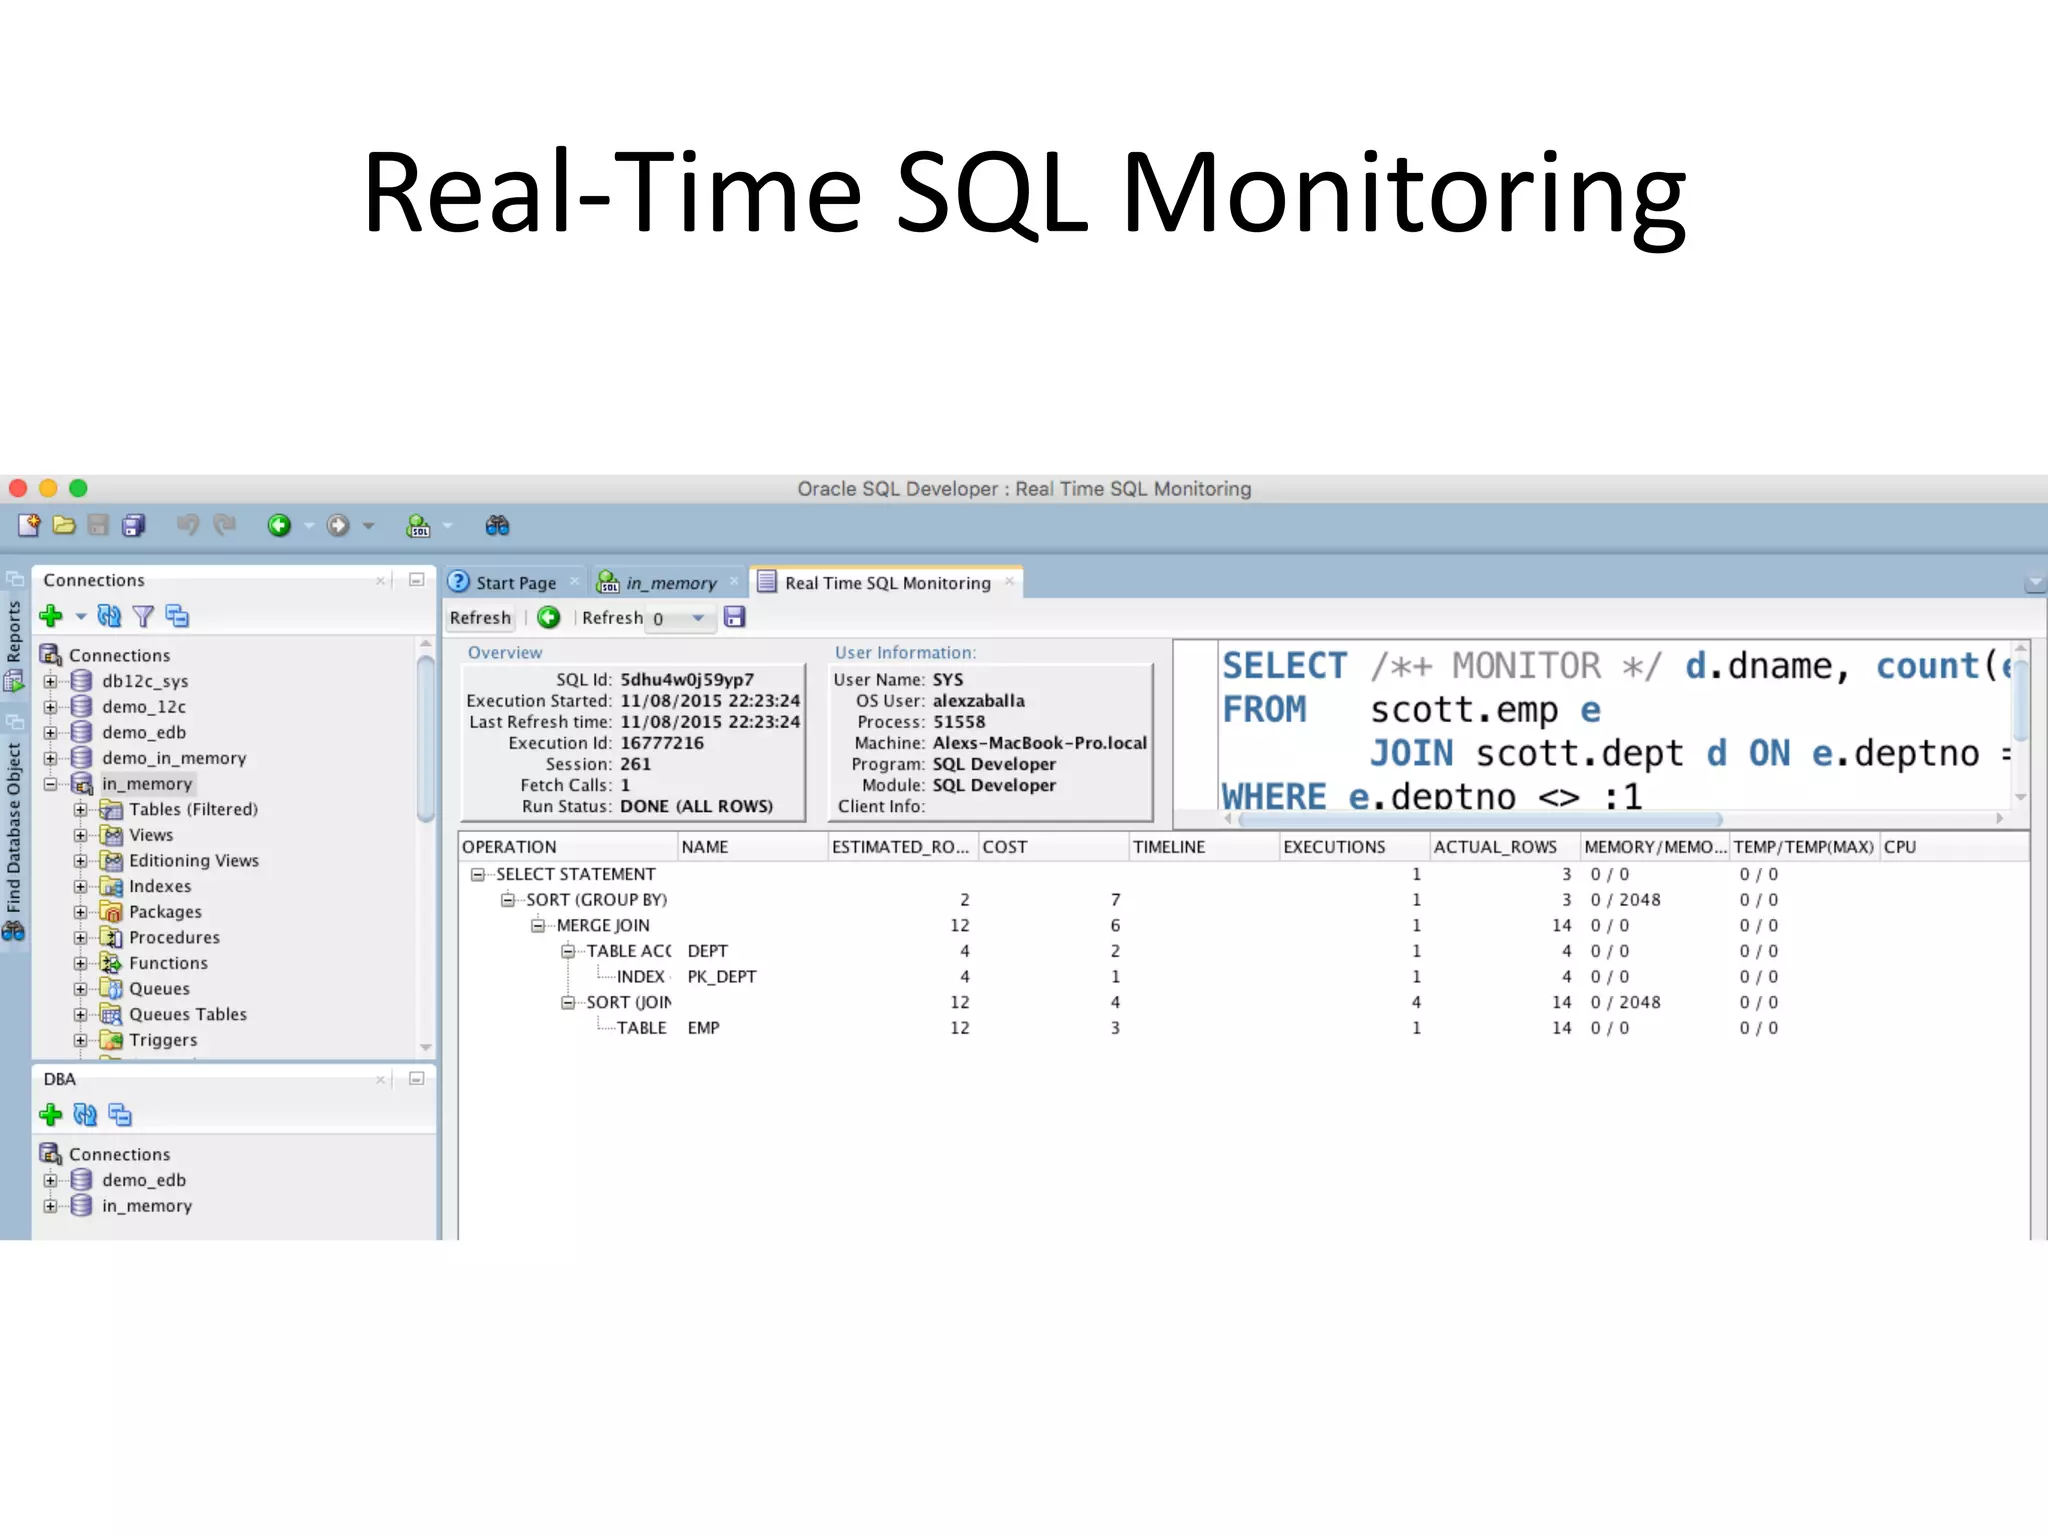Click the Filter funnel icon in Connections
2048x1536 pixels.
coord(143,616)
